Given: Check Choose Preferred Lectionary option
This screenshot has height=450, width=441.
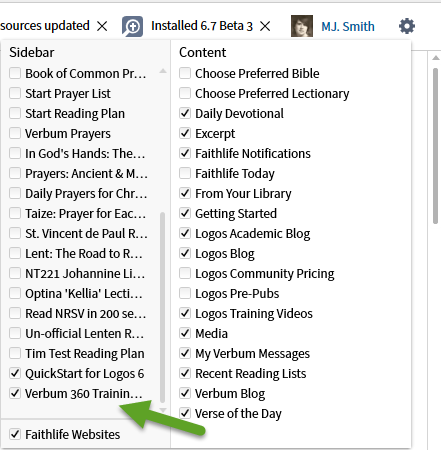Looking at the screenshot, I should [x=185, y=93].
